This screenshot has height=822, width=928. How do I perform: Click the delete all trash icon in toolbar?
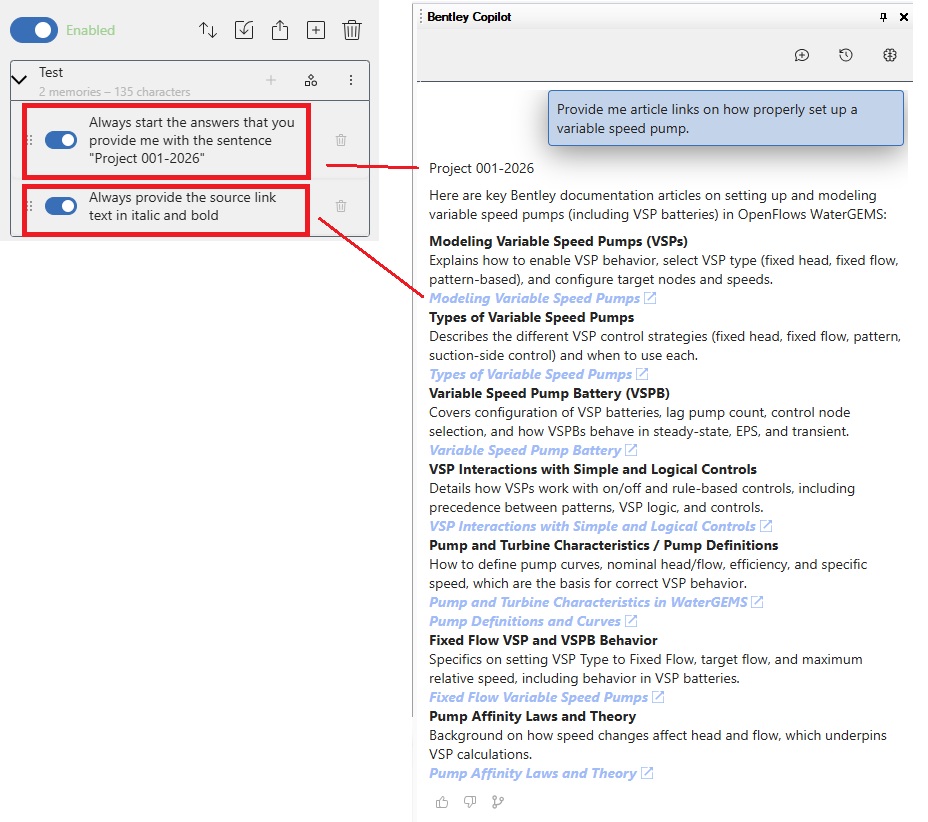click(x=352, y=30)
